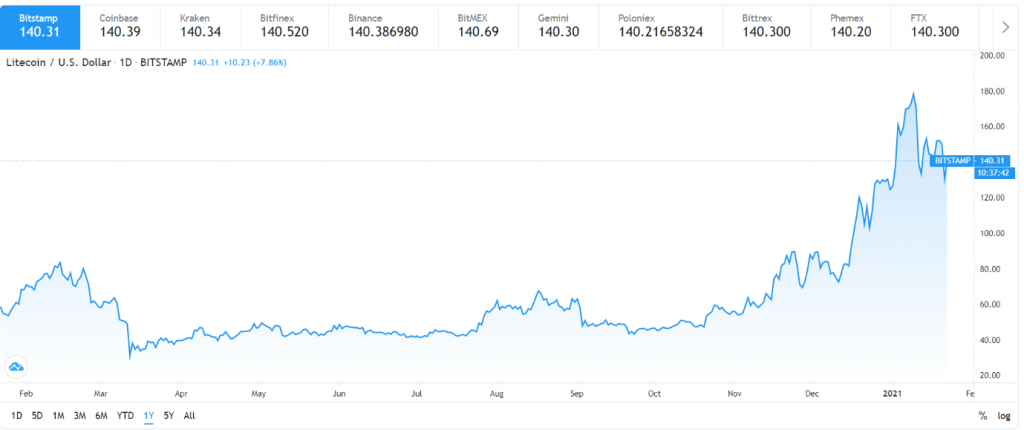Click the BITSTAMP price label on axis
This screenshot has width=1024, height=430.
coord(951,160)
